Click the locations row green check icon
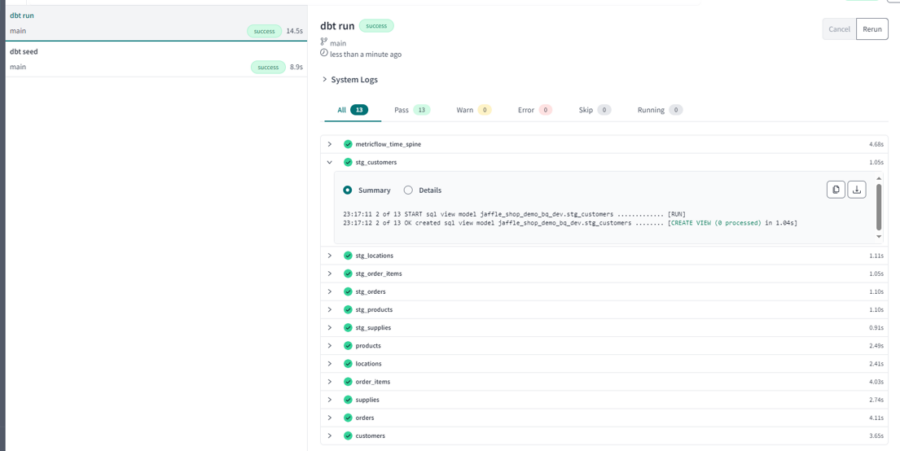Viewport: 900px width, 451px height. coord(348,364)
